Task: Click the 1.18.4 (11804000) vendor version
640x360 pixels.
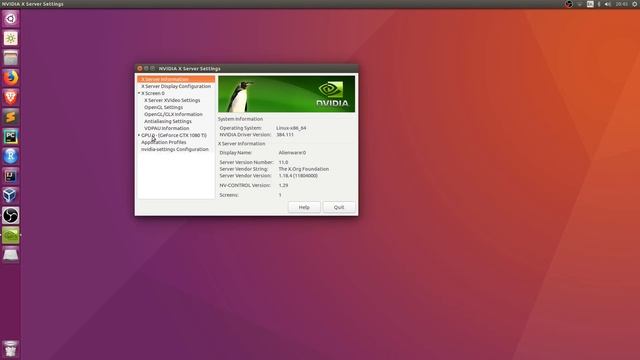Action: pos(298,176)
